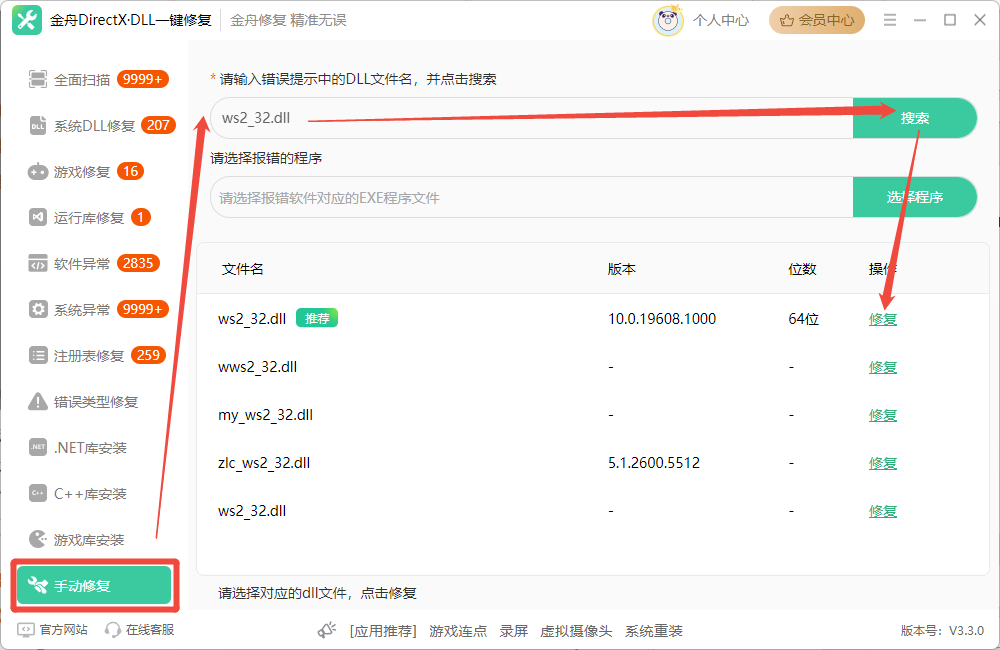Open the hamburger menu icon
Image resolution: width=1000 pixels, height=650 pixels.
[x=890, y=20]
